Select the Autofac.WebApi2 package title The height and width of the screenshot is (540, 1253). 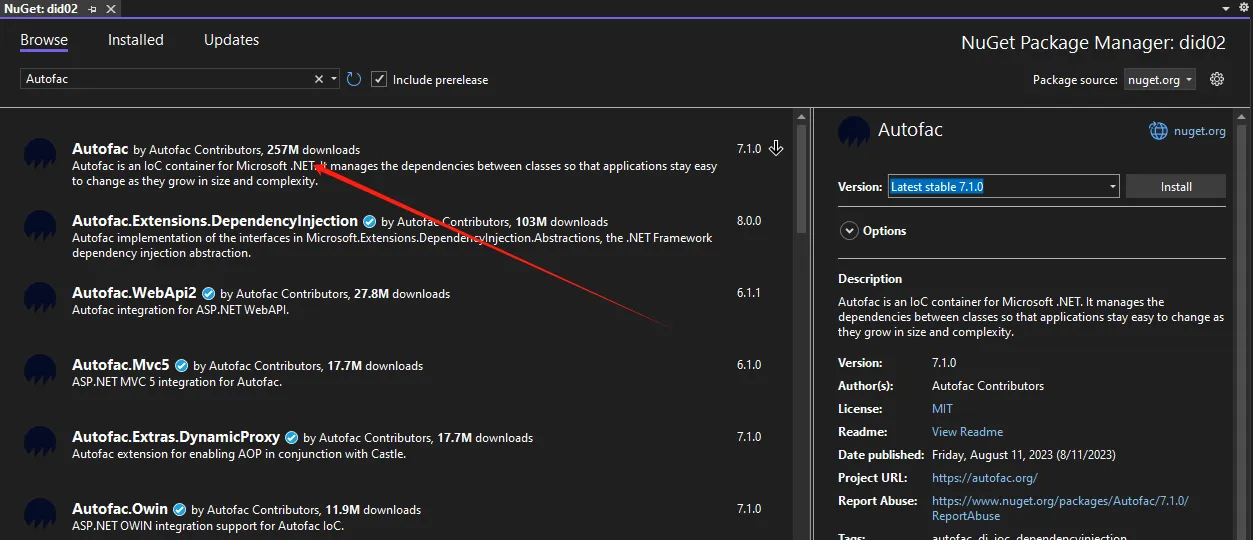click(x=134, y=293)
